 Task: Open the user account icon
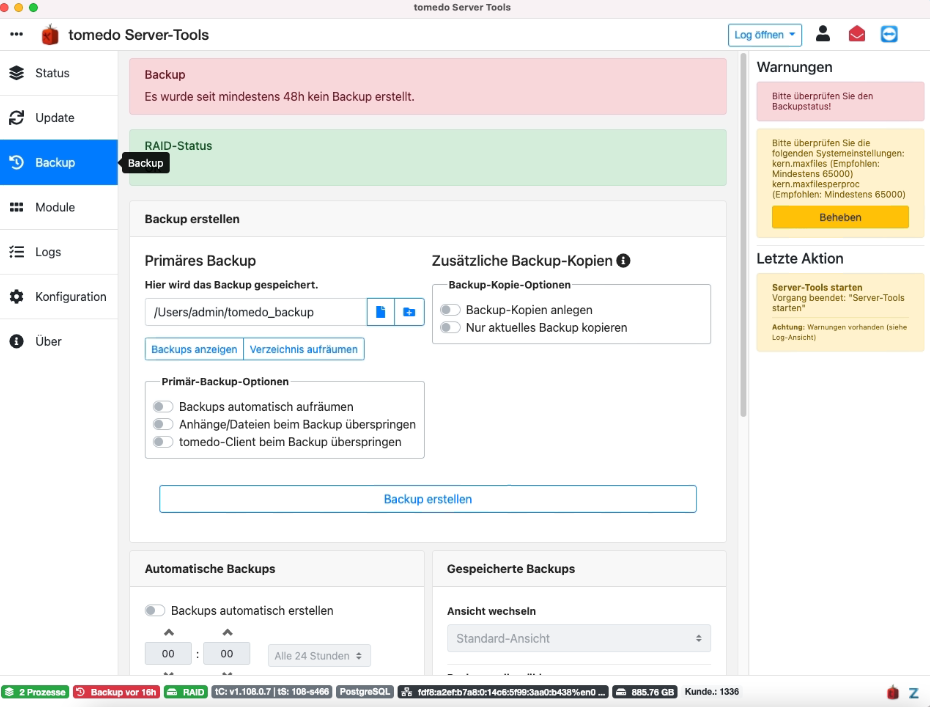click(823, 34)
